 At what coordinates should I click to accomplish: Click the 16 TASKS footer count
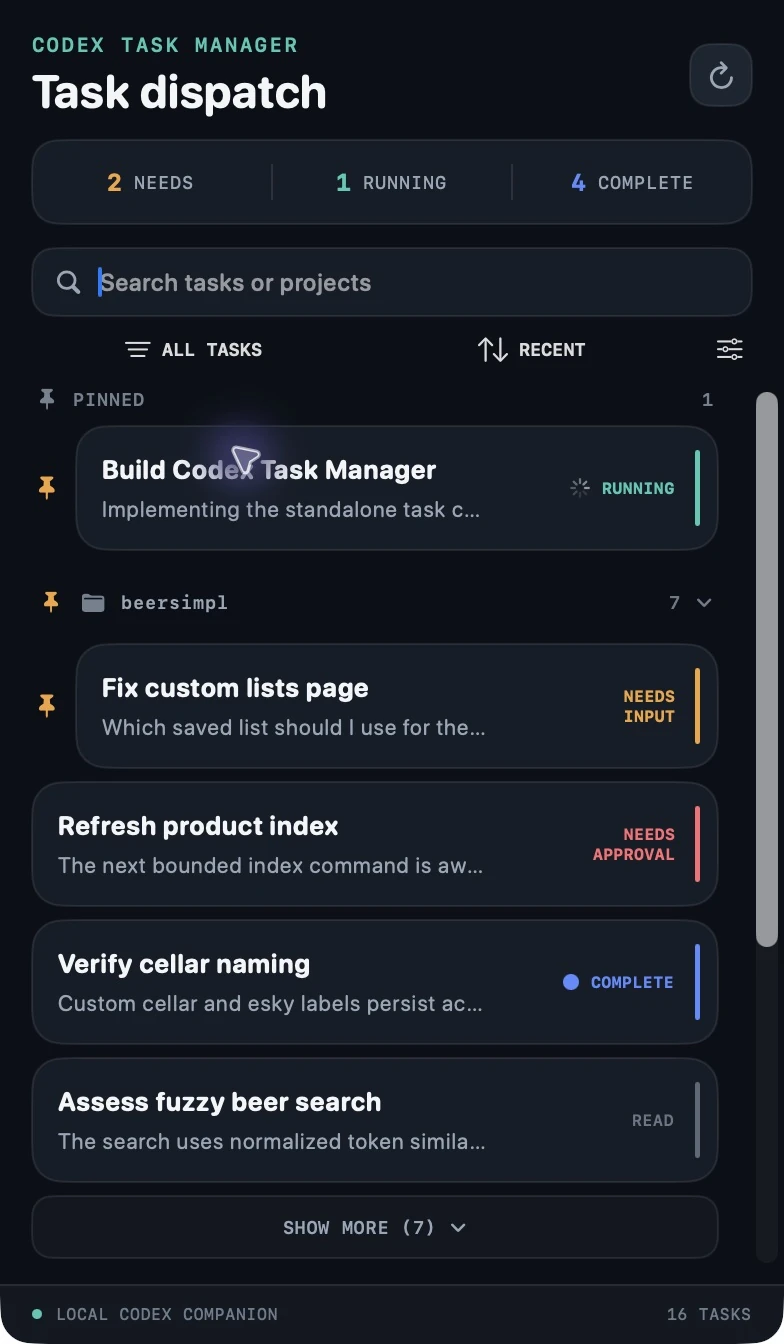coord(709,1314)
